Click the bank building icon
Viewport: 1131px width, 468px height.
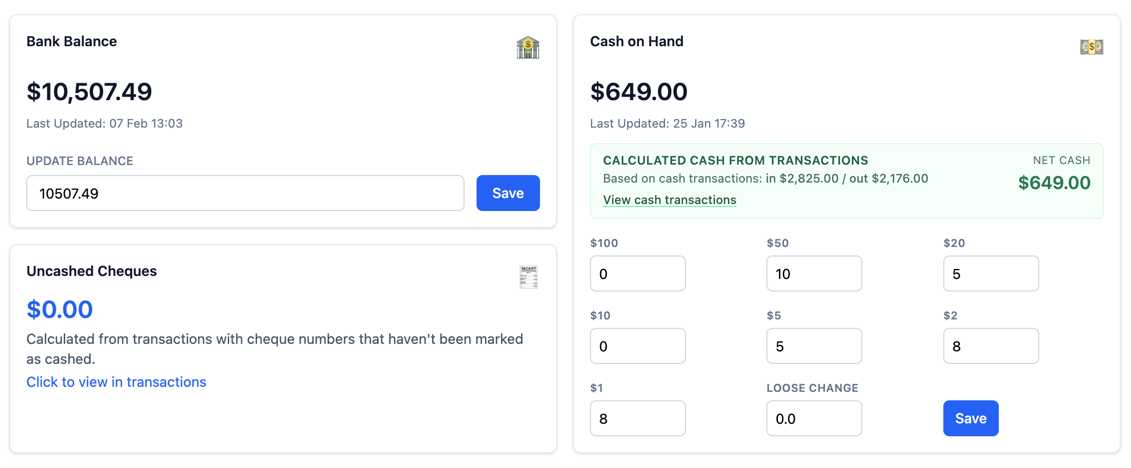[x=528, y=47]
